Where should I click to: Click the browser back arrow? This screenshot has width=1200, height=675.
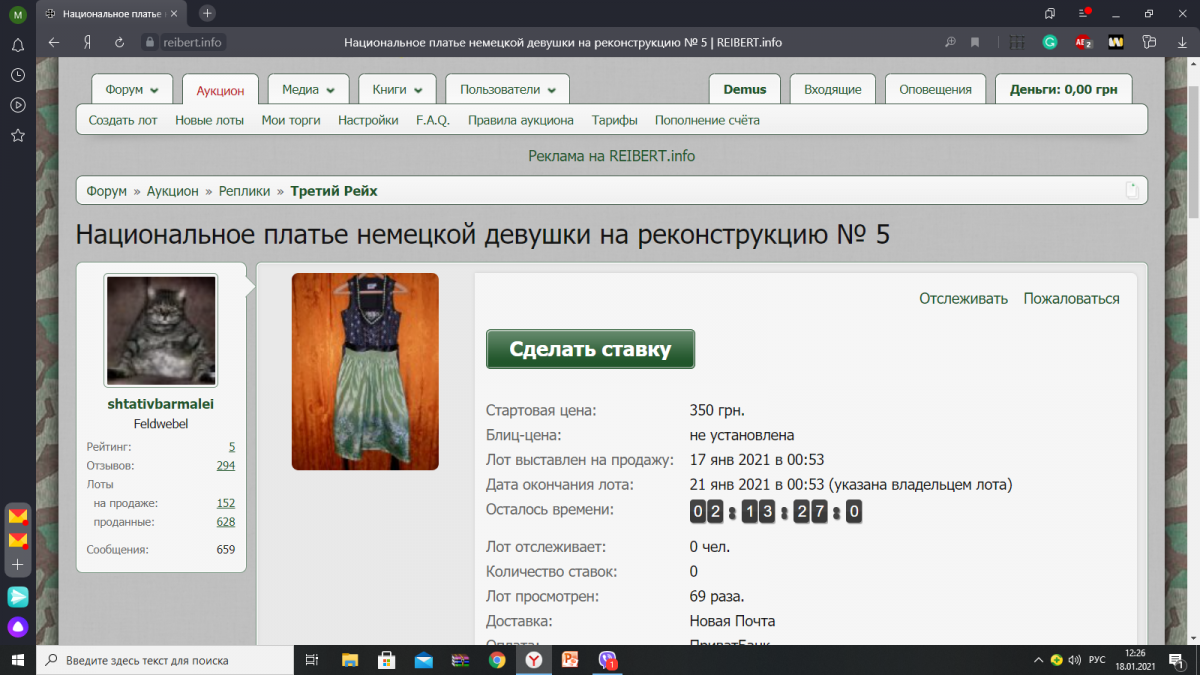(x=54, y=42)
